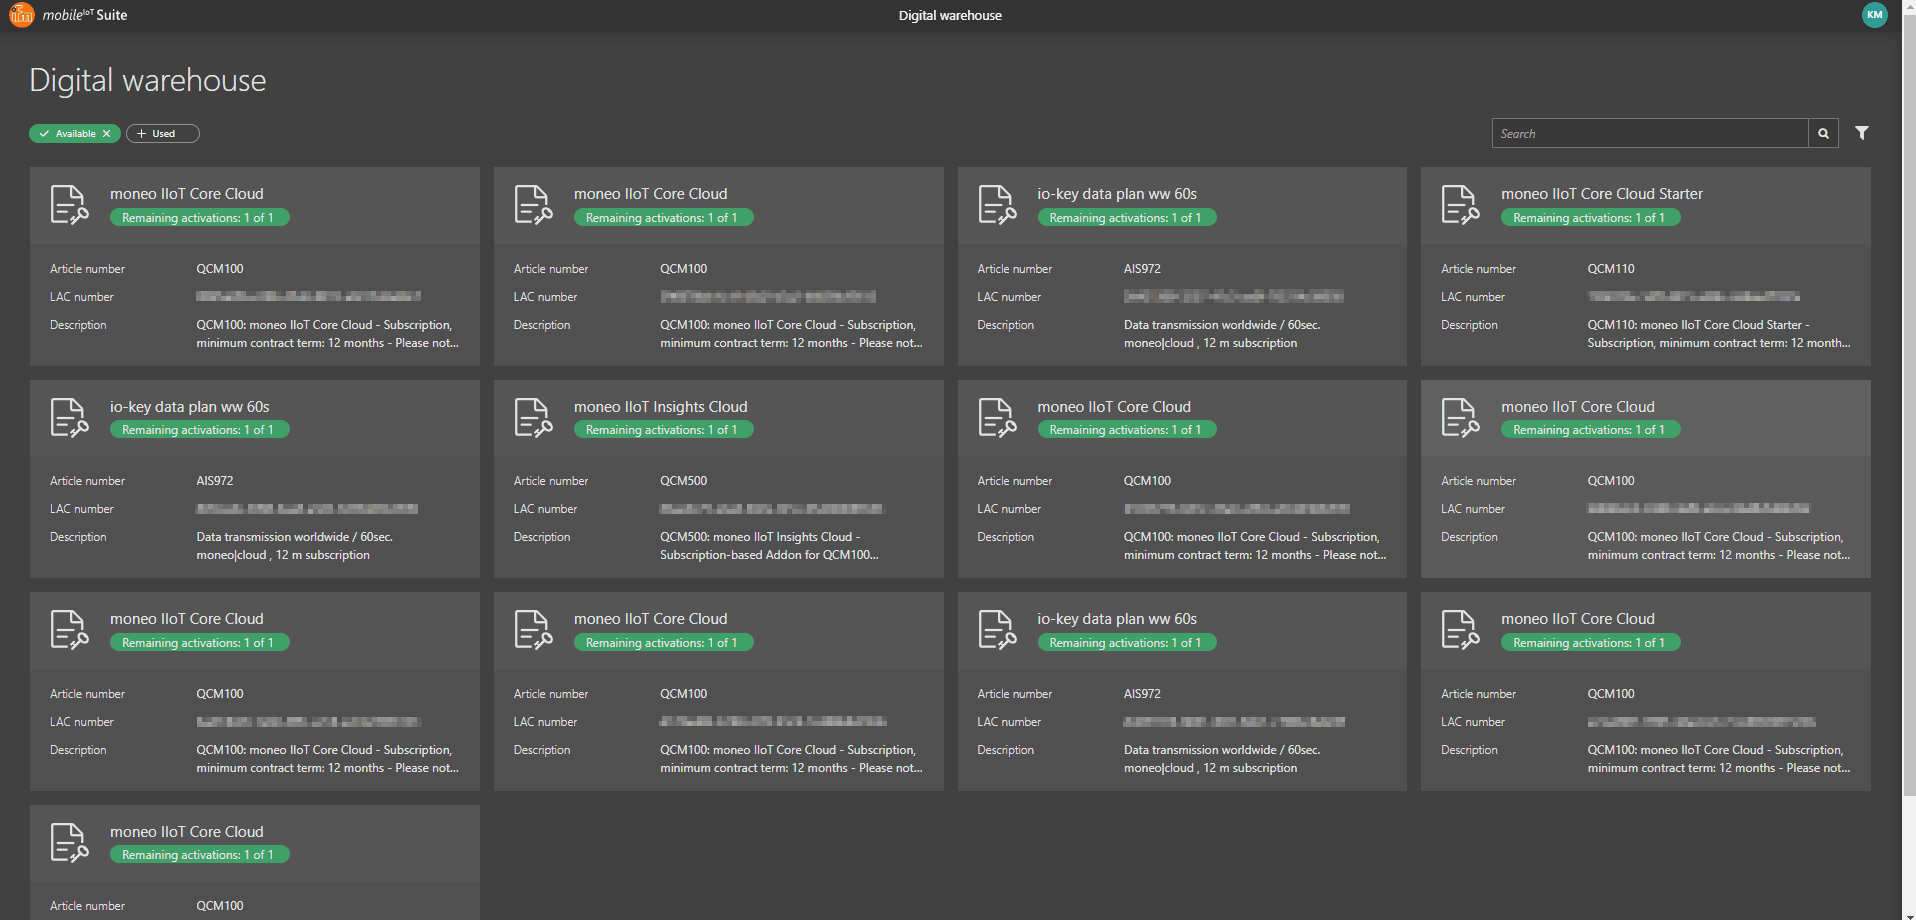Open the KM user avatar menu
The width and height of the screenshot is (1916, 920).
pyautogui.click(x=1874, y=15)
